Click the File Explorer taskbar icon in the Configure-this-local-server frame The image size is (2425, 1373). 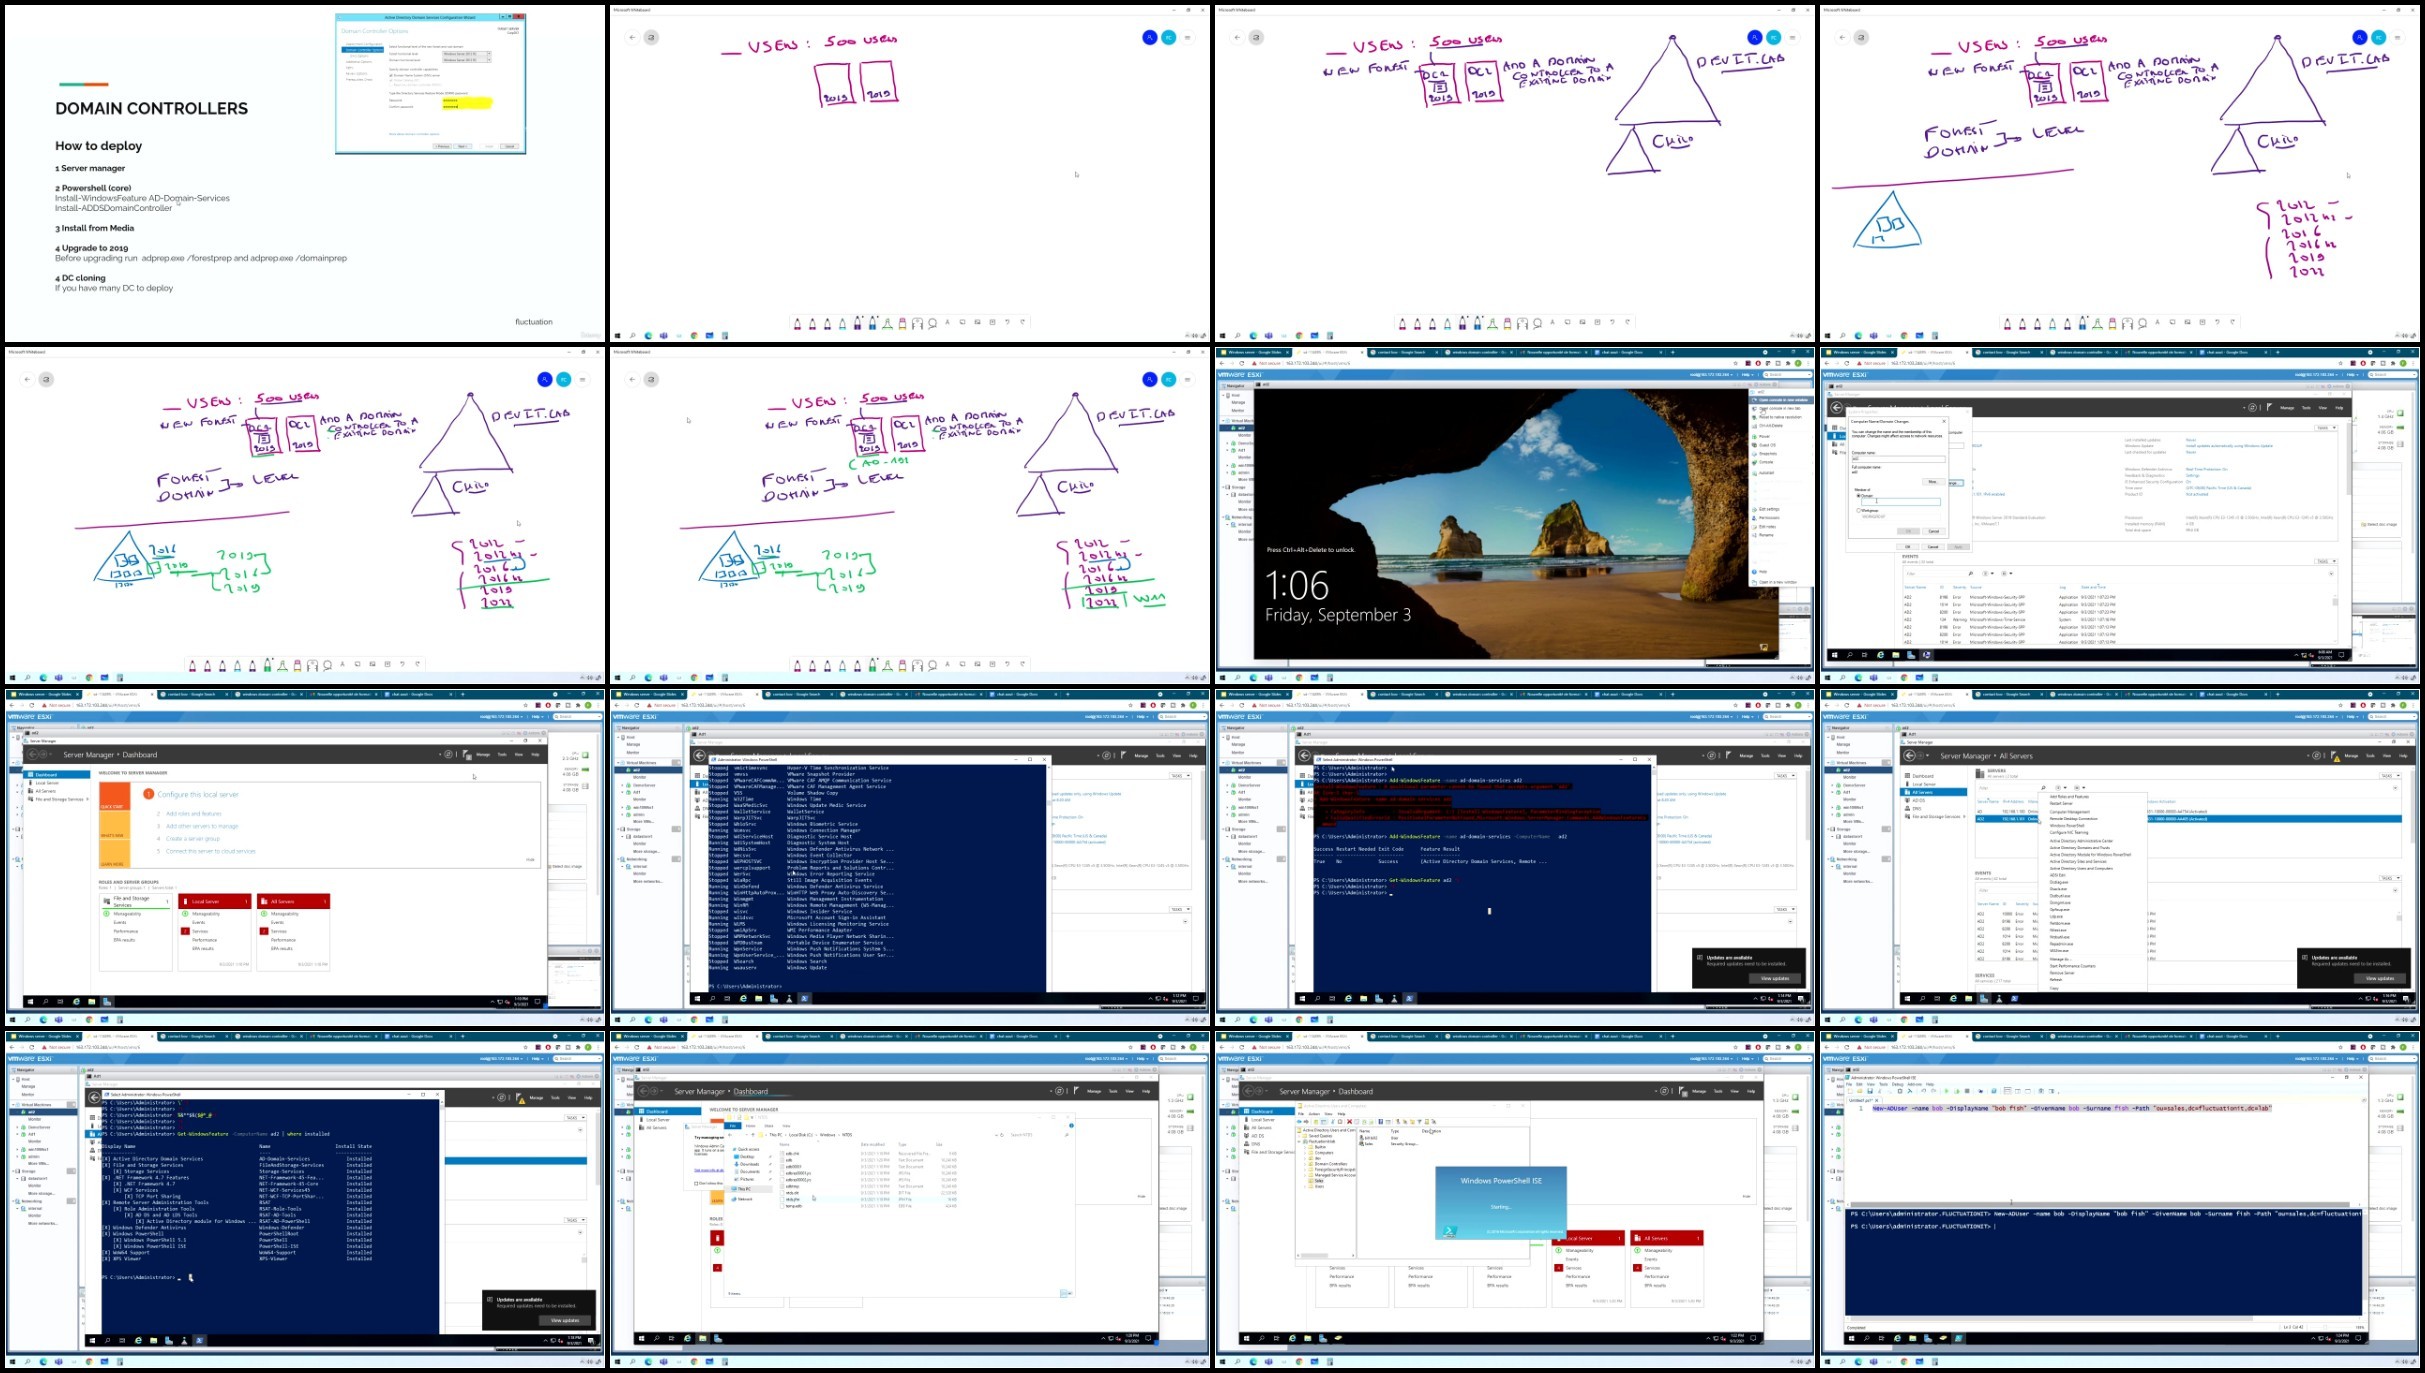pyautogui.click(x=91, y=1001)
